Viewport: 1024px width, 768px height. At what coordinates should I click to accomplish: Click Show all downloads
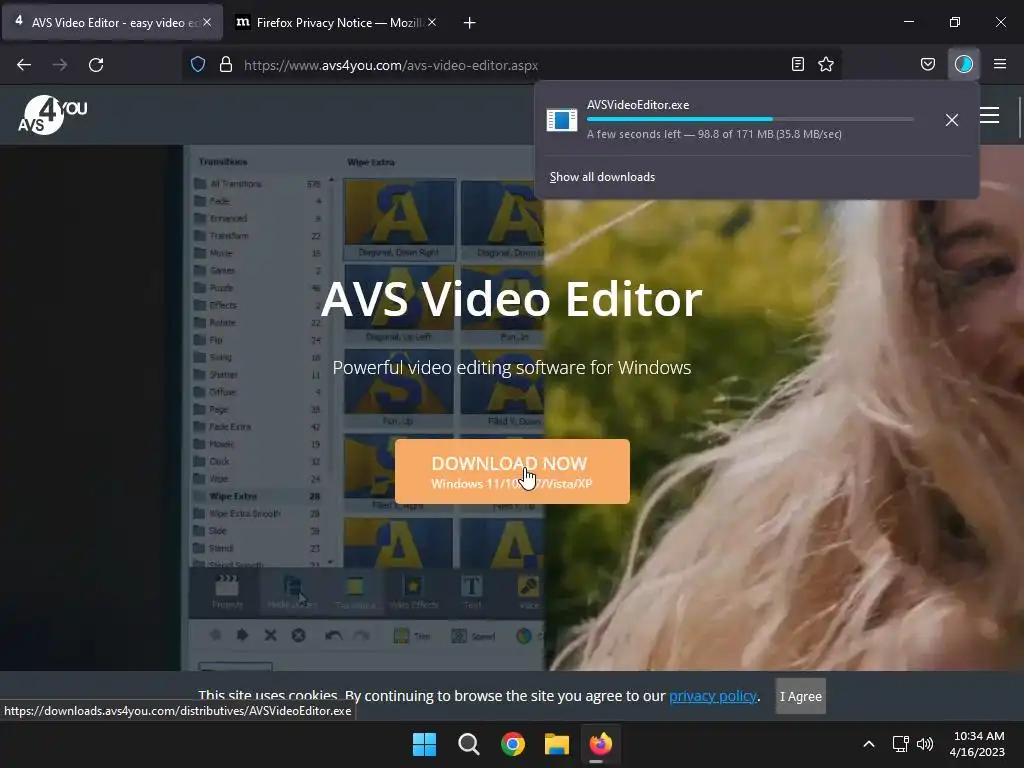coord(602,177)
